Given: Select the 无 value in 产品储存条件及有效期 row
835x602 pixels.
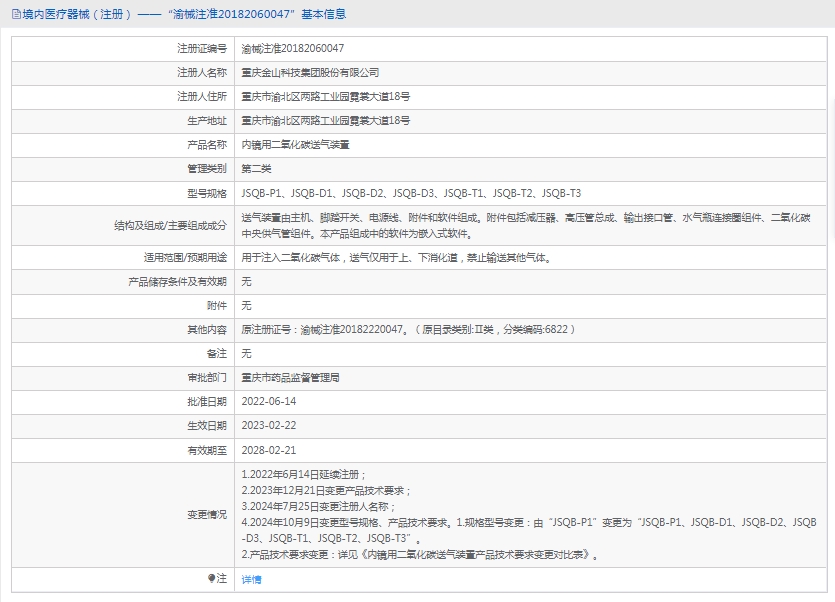Looking at the screenshot, I should (x=246, y=282).
